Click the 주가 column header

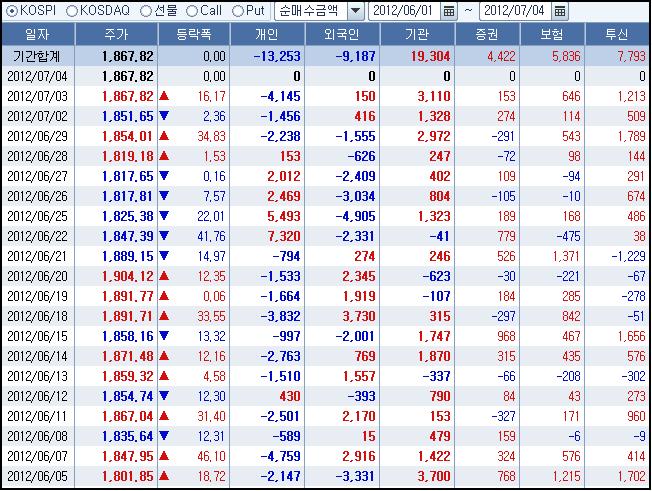pos(116,34)
